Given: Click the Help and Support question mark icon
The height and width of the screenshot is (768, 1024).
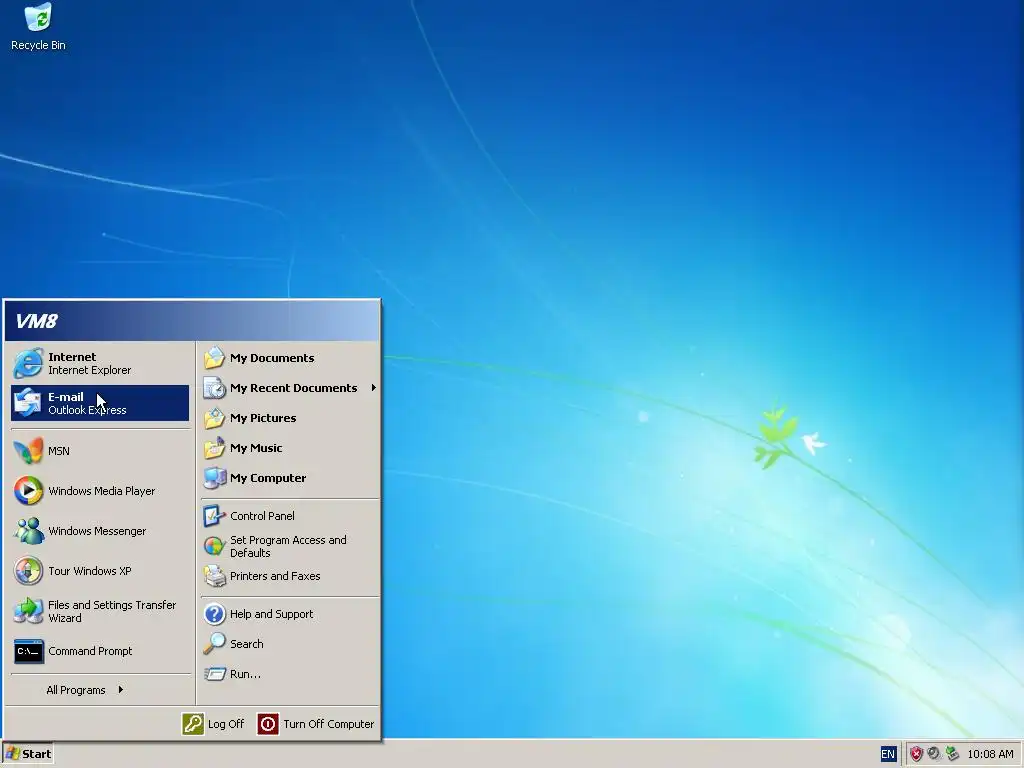Looking at the screenshot, I should pyautogui.click(x=214, y=614).
